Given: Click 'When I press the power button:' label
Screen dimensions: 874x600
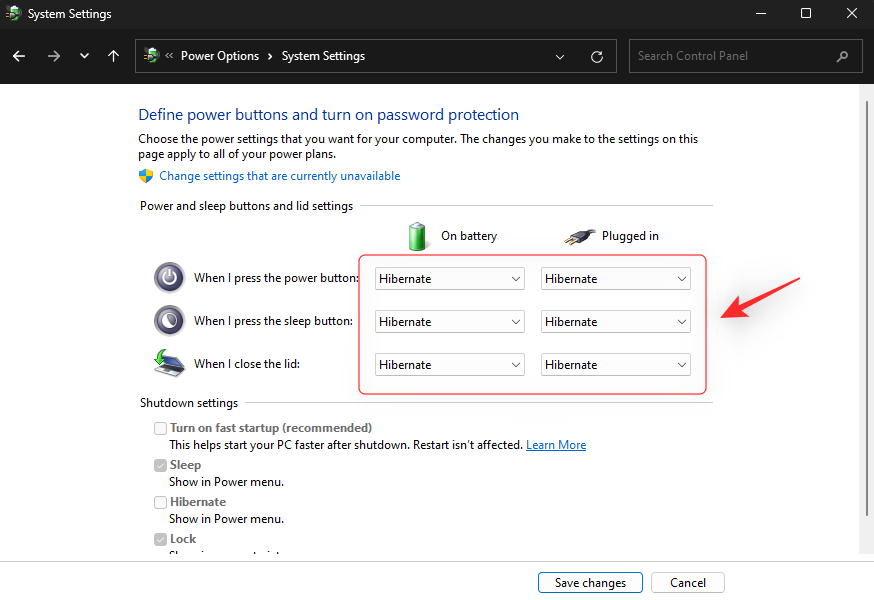Looking at the screenshot, I should pos(276,278).
